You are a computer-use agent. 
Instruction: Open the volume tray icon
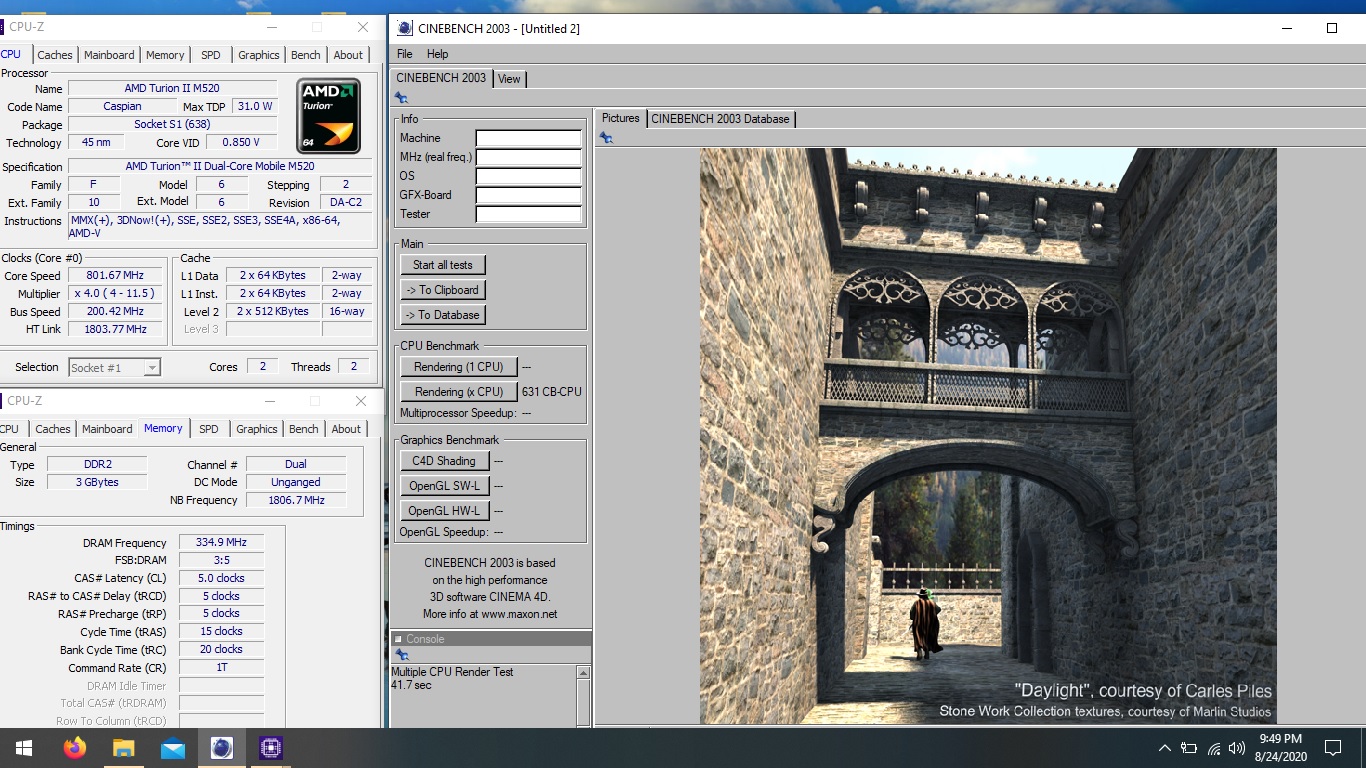(1238, 748)
